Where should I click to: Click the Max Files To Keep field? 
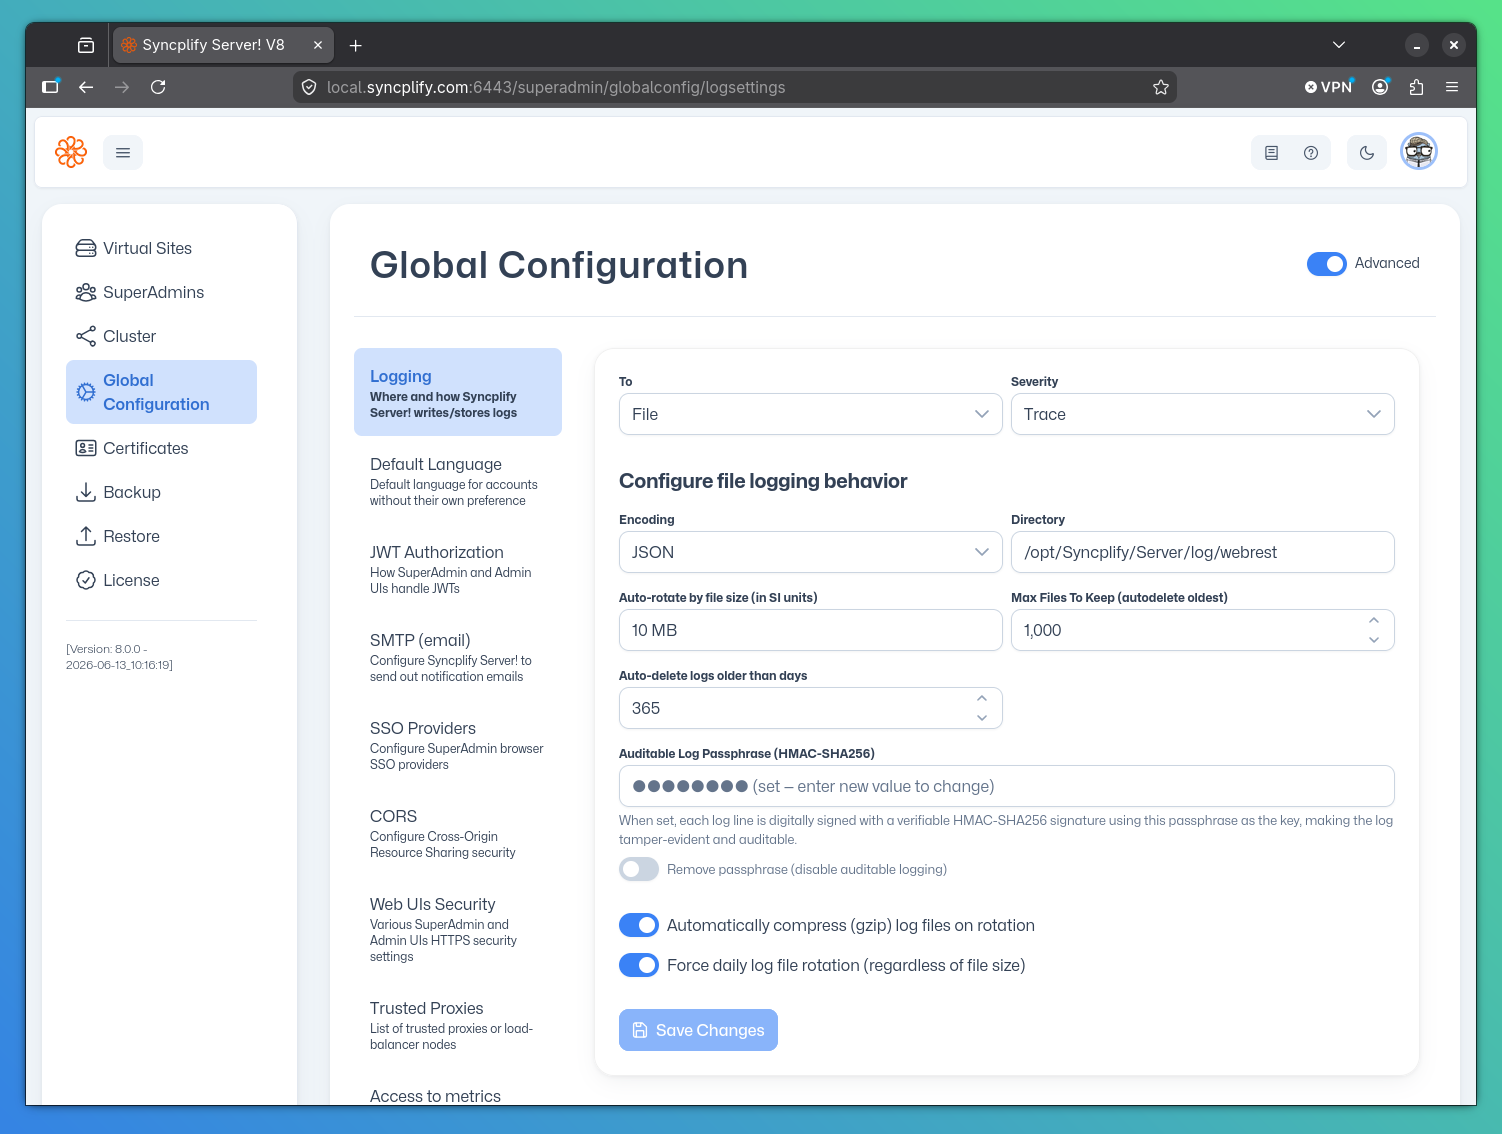(1202, 630)
